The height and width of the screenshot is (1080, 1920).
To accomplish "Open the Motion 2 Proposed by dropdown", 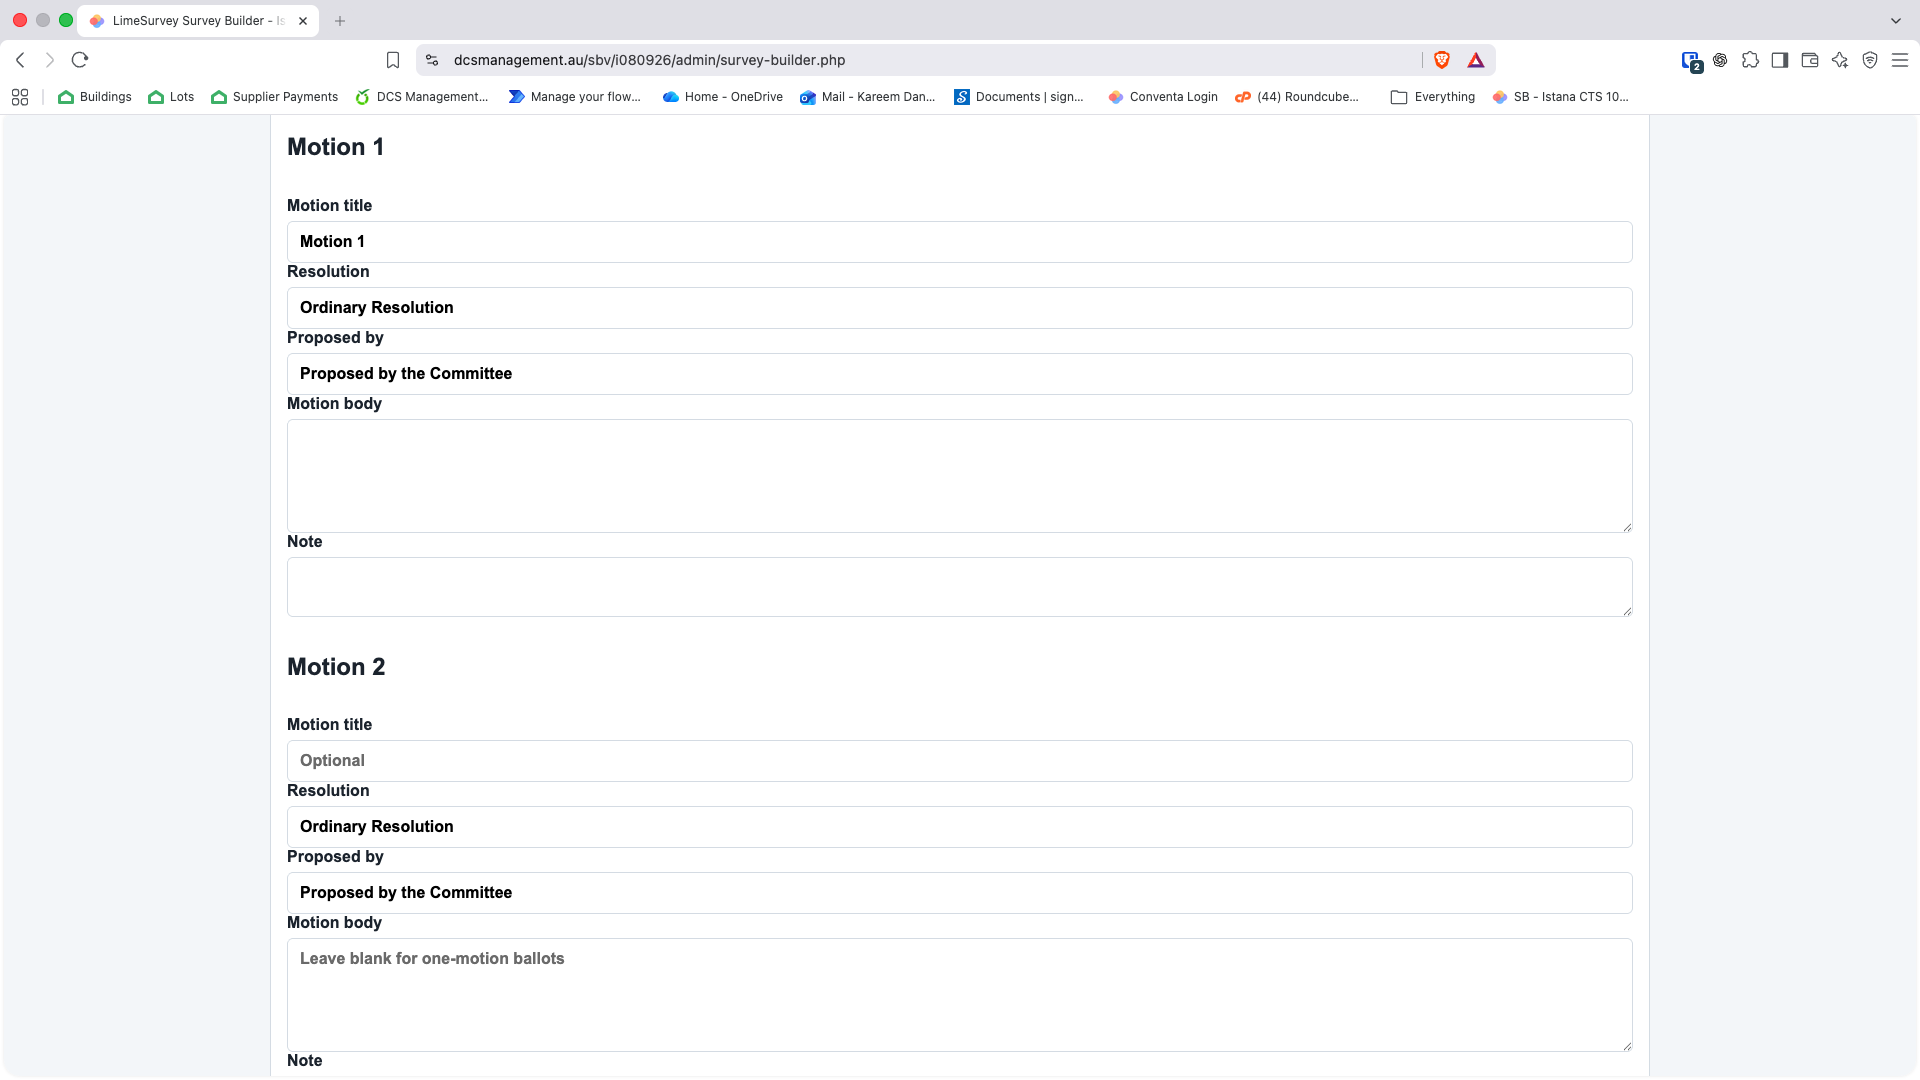I will [x=959, y=893].
